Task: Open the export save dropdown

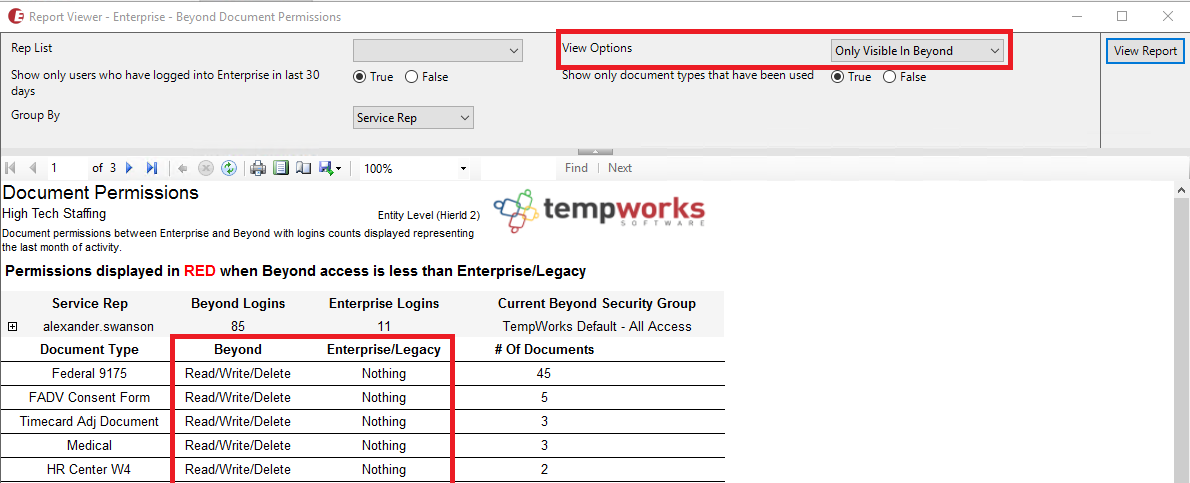Action: coord(330,168)
